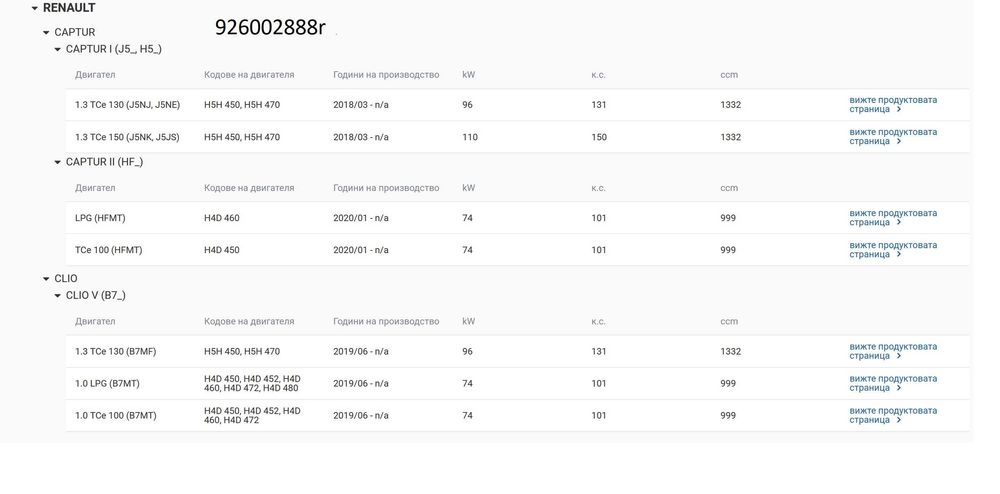Viewport: 1000px width, 494px height.
Task: Open product page link for 1.3 TCe 150 (J5NK, J5JS)
Action: click(x=893, y=136)
